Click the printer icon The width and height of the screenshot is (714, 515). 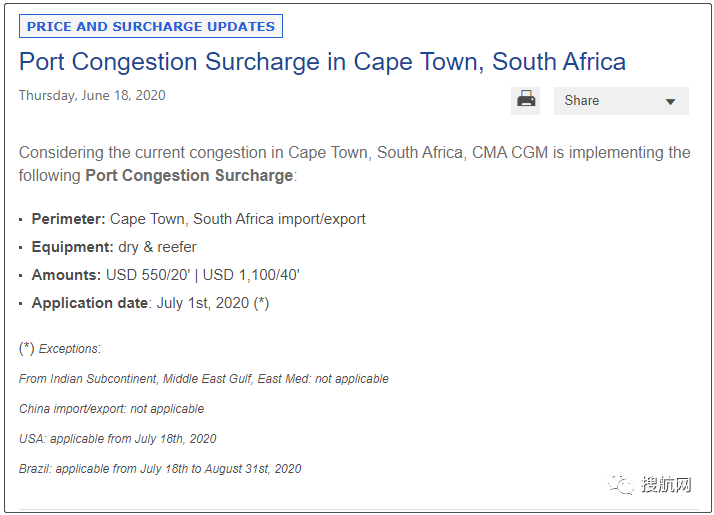526,100
